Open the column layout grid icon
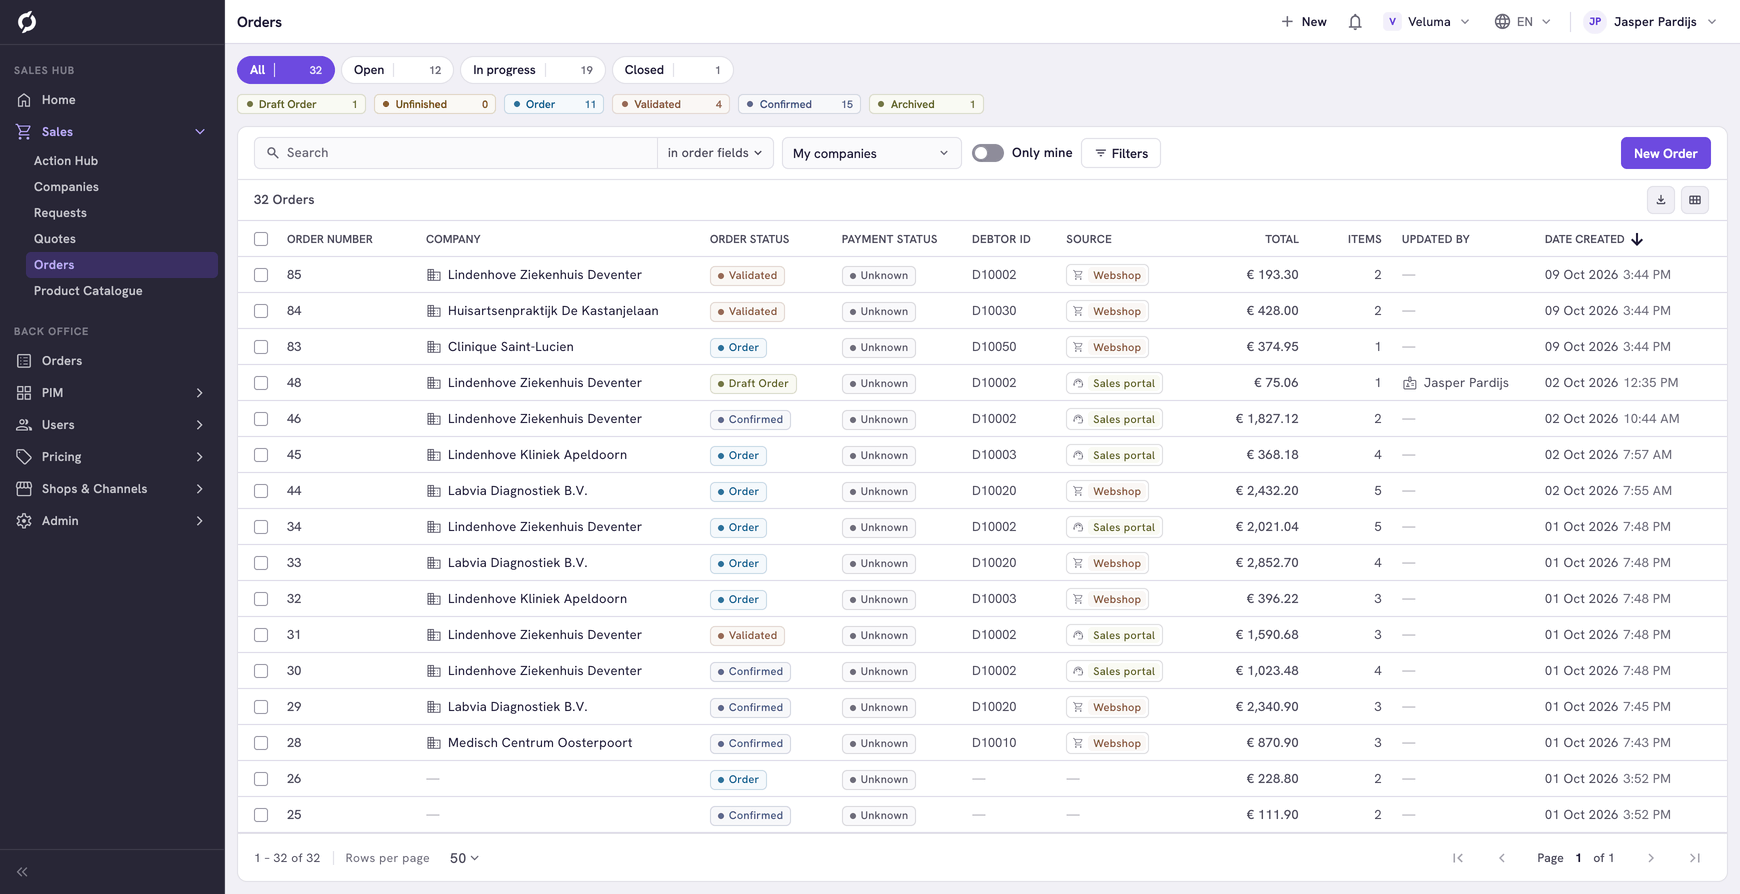The height and width of the screenshot is (894, 1740). click(x=1695, y=200)
